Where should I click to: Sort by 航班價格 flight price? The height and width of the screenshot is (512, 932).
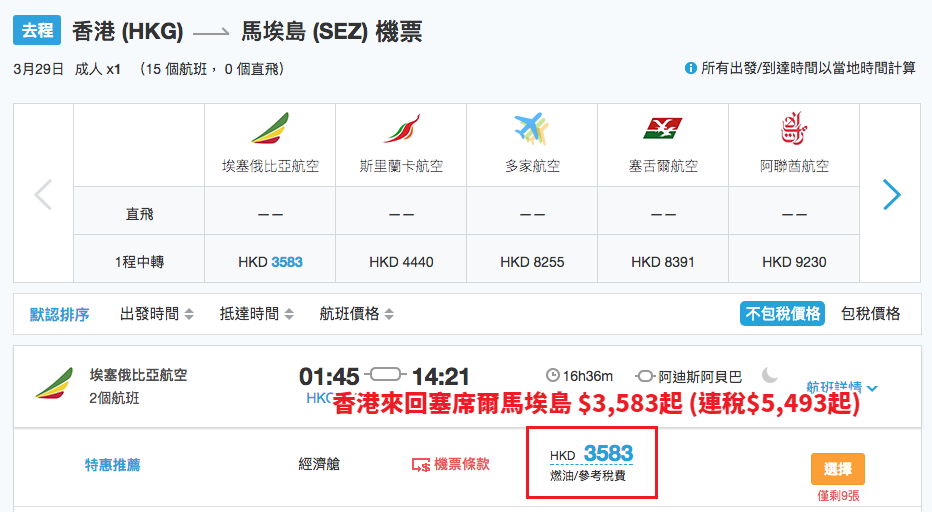(x=357, y=314)
